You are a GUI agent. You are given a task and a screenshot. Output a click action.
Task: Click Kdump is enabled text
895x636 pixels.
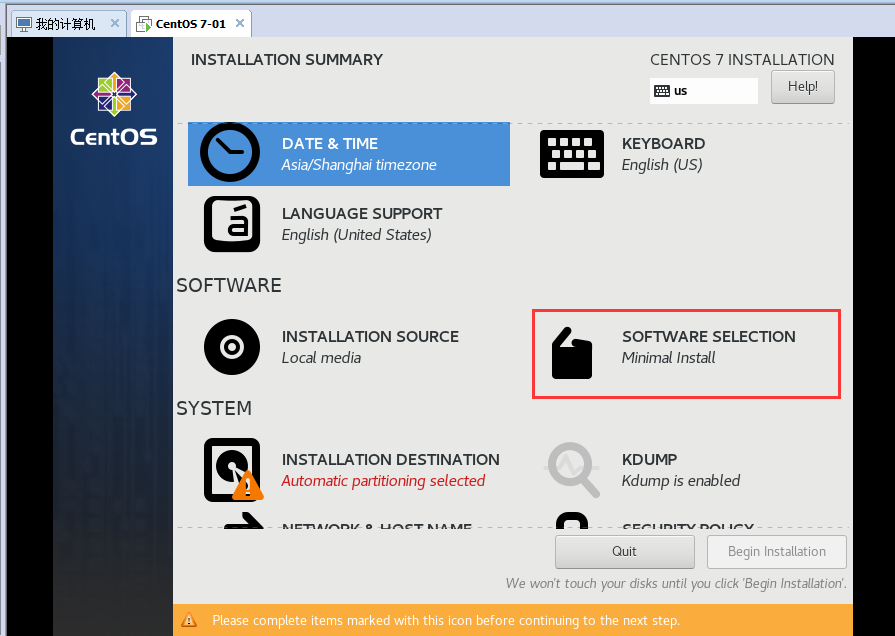681,481
